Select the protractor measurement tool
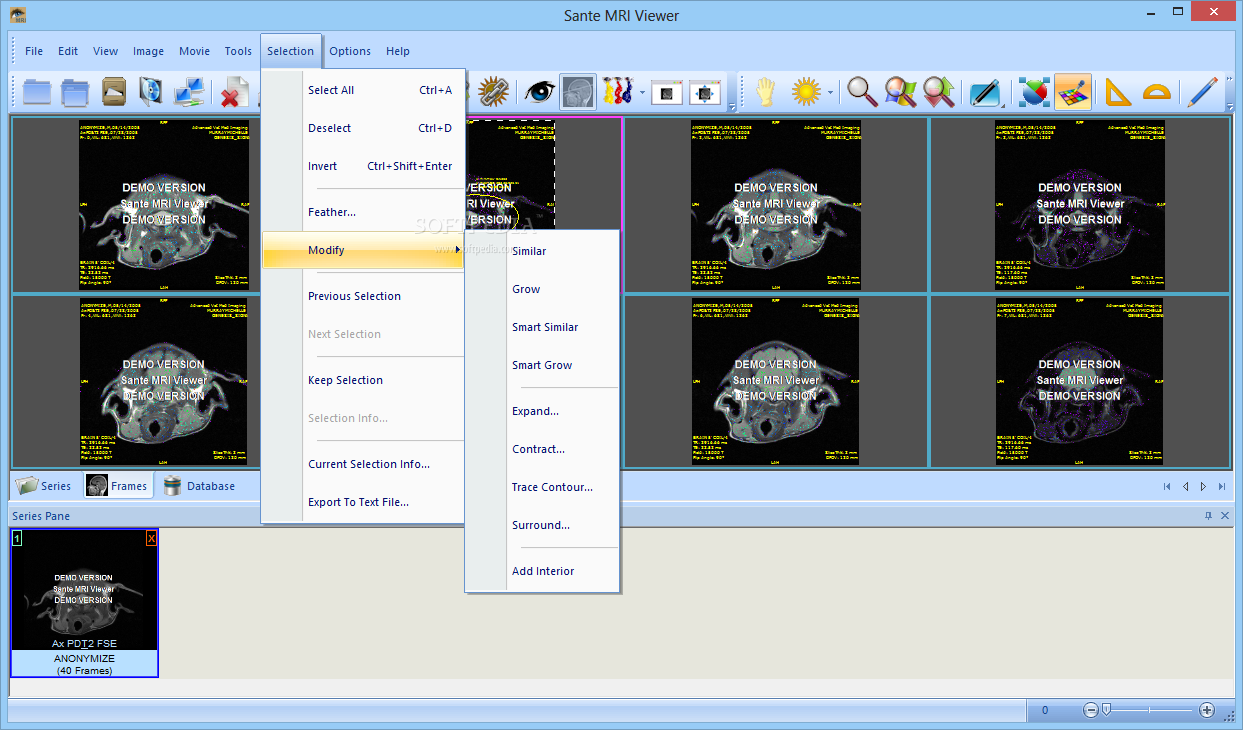The width and height of the screenshot is (1243, 730). pos(1156,92)
